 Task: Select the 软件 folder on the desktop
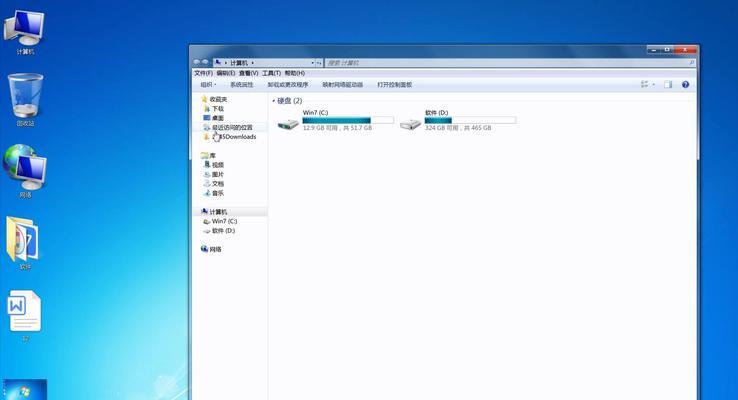click(24, 243)
